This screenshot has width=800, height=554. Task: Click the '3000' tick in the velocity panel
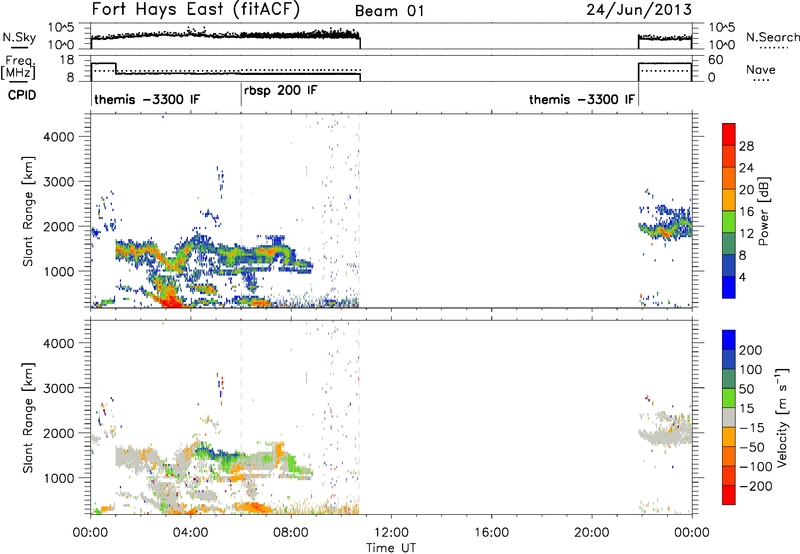[x=58, y=388]
